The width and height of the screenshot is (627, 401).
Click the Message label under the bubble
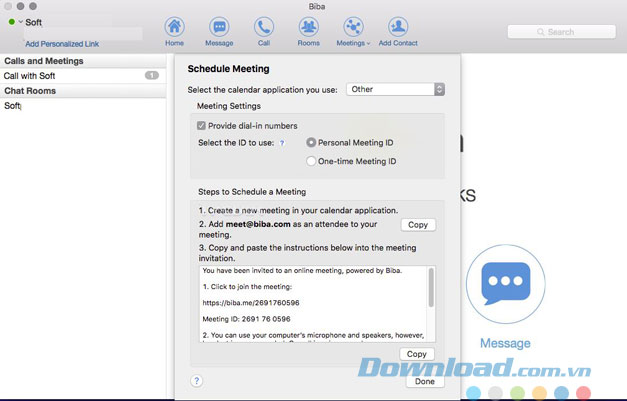(x=505, y=343)
